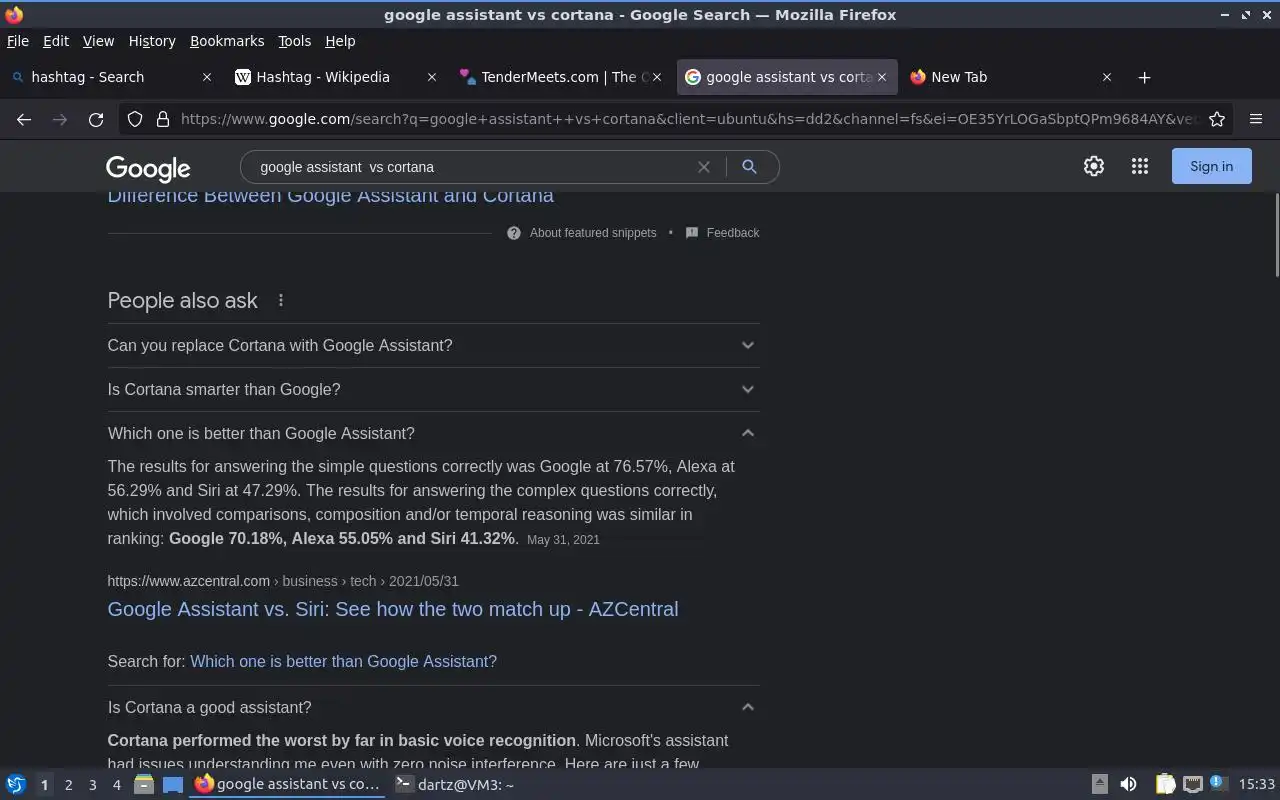The image size is (1280, 800).
Task: Open the Google apps grid
Action: (x=1140, y=167)
